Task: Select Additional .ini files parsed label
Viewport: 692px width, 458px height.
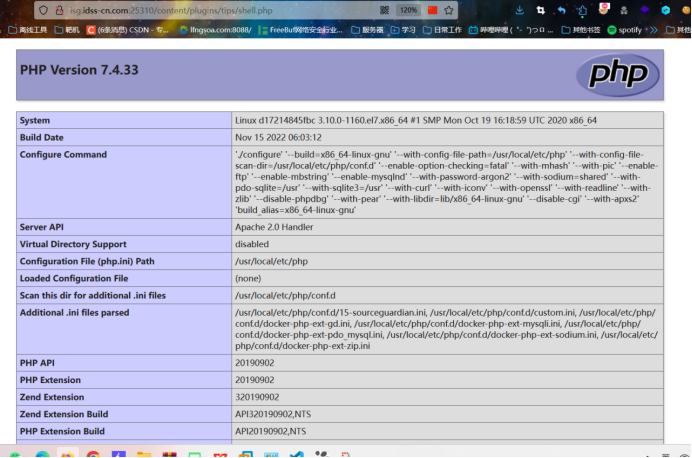Action: (75, 312)
